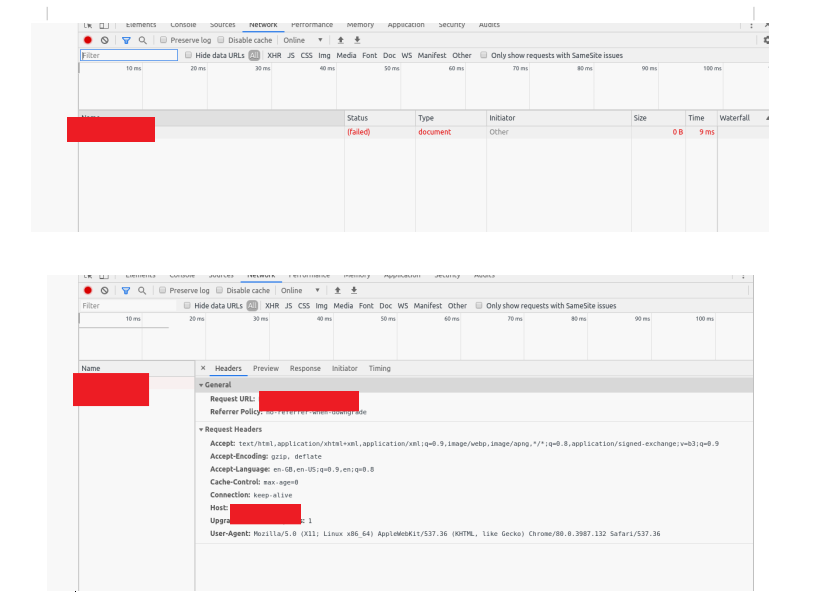Enable Preserve log in lower DevTools

pyautogui.click(x=162, y=290)
